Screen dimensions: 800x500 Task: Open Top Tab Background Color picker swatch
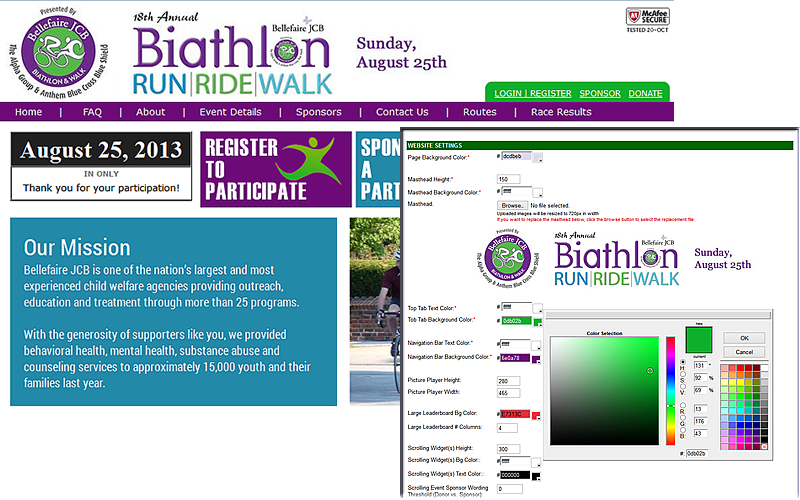tap(538, 321)
